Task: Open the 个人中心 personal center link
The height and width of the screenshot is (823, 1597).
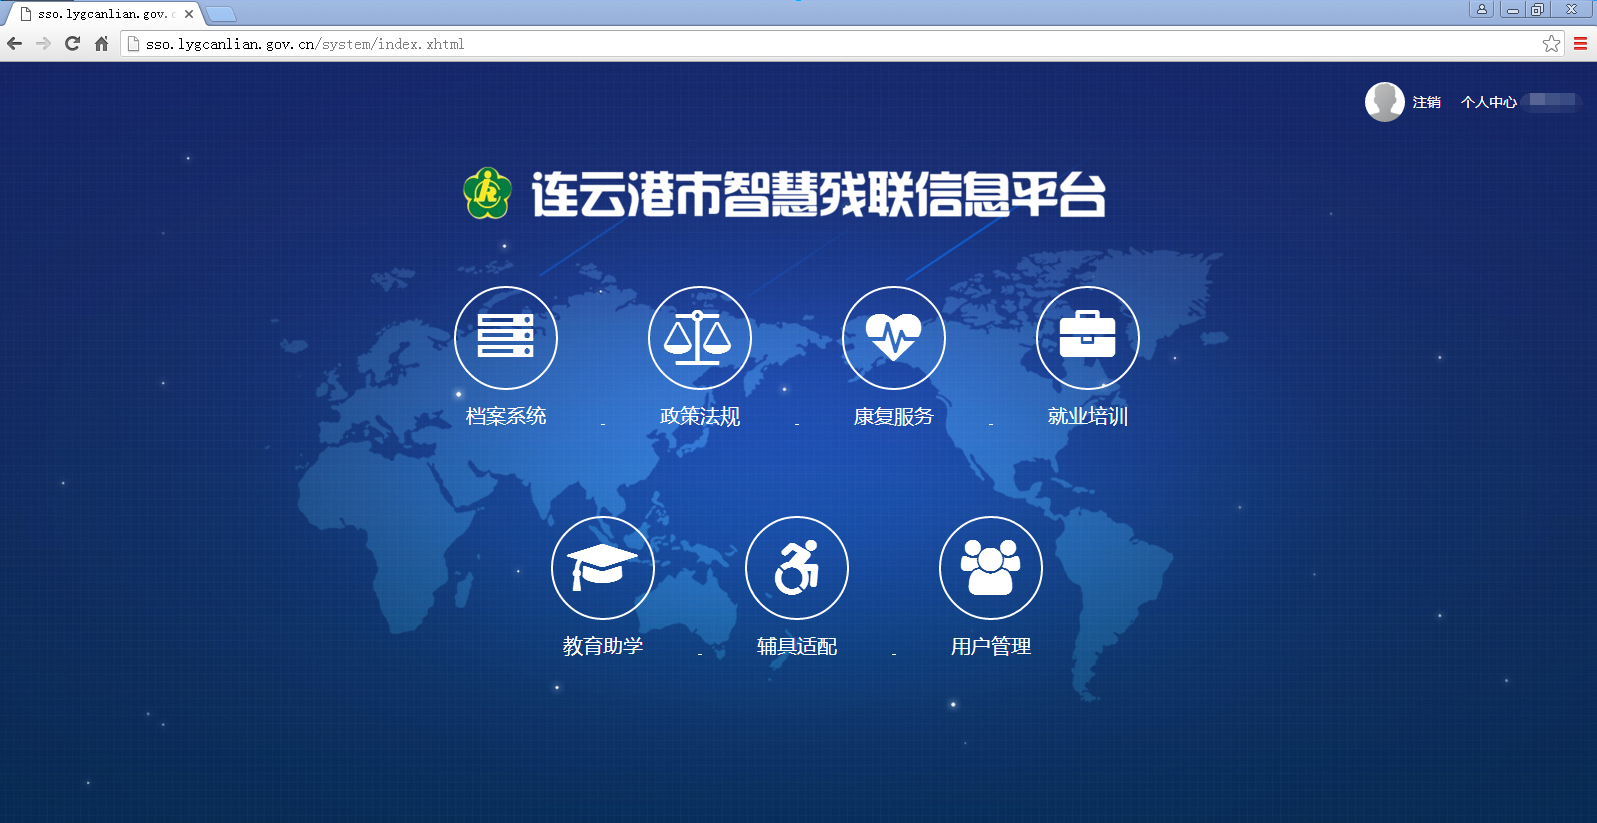Action: tap(1488, 102)
